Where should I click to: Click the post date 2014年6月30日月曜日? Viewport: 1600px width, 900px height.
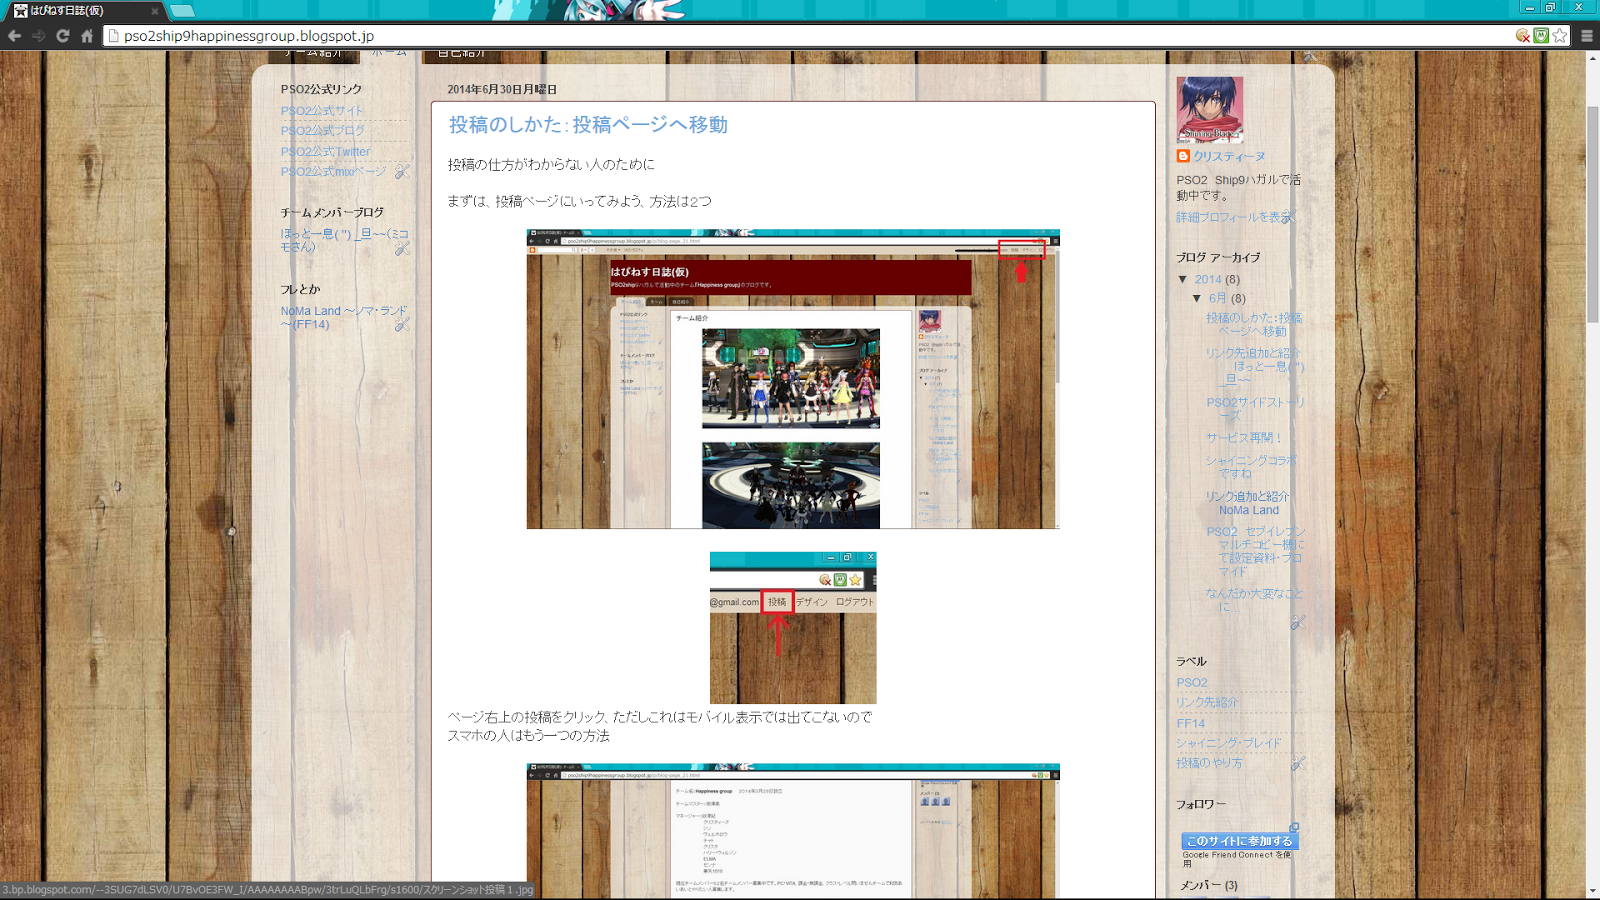tap(502, 90)
